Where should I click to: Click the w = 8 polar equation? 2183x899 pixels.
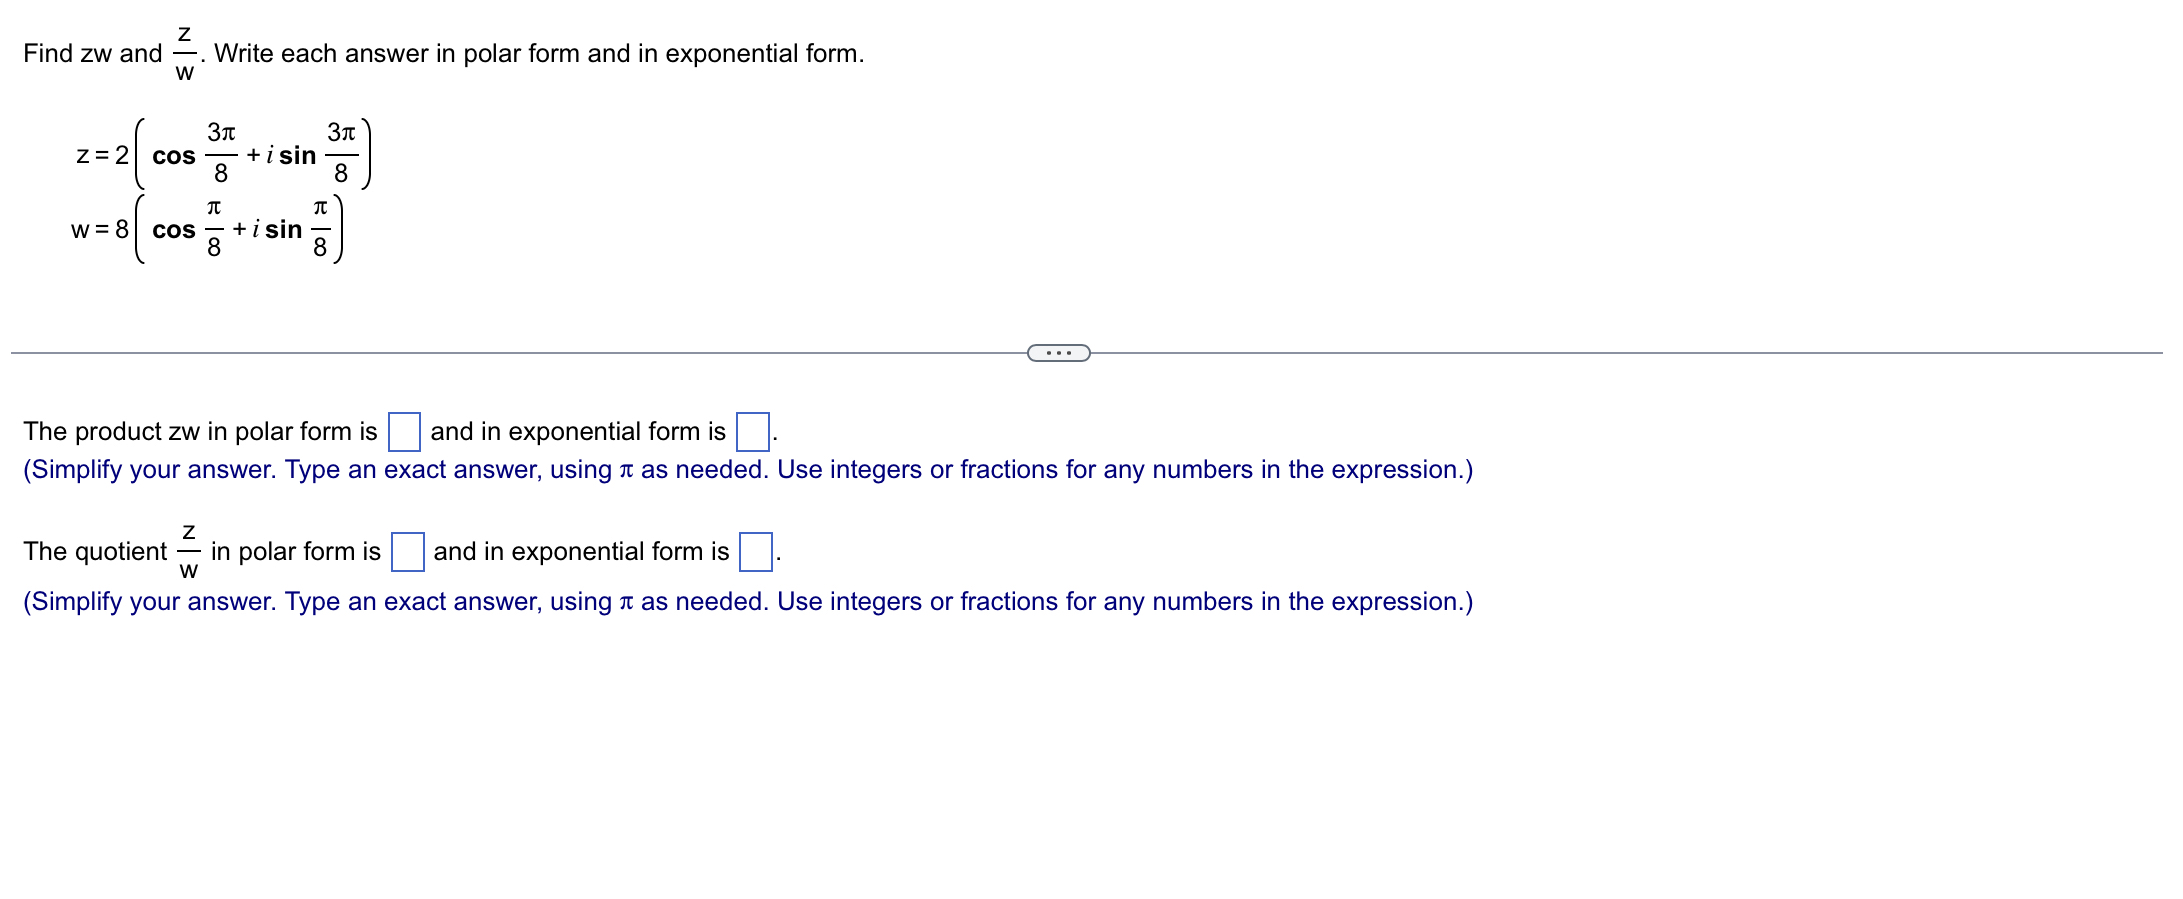205,231
